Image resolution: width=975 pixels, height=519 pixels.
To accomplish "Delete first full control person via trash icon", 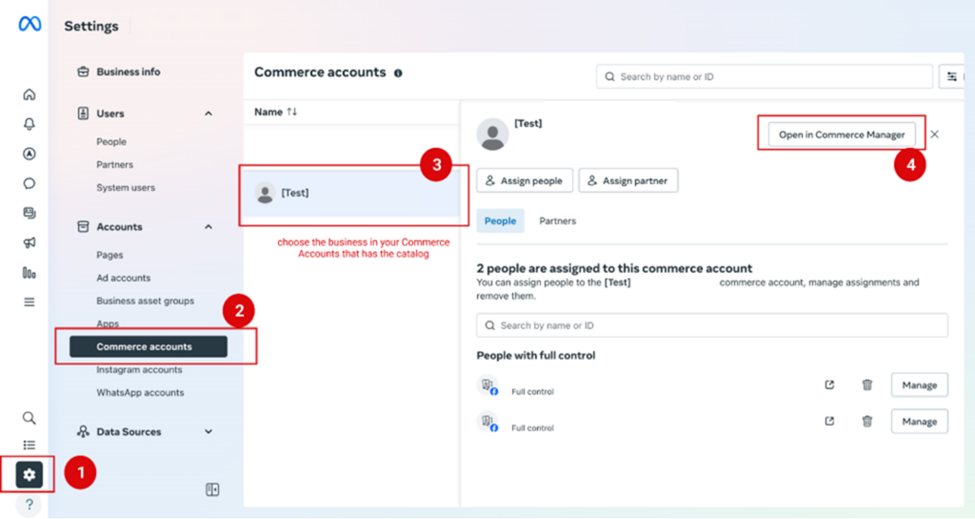I will click(867, 385).
